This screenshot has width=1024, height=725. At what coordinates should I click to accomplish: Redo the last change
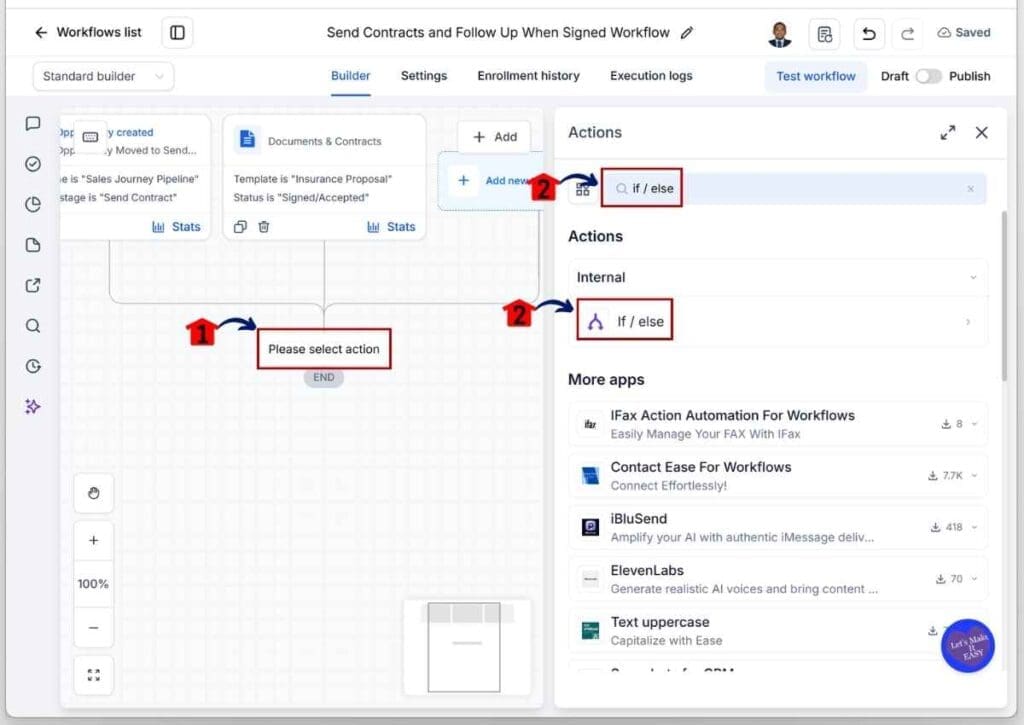pos(907,33)
